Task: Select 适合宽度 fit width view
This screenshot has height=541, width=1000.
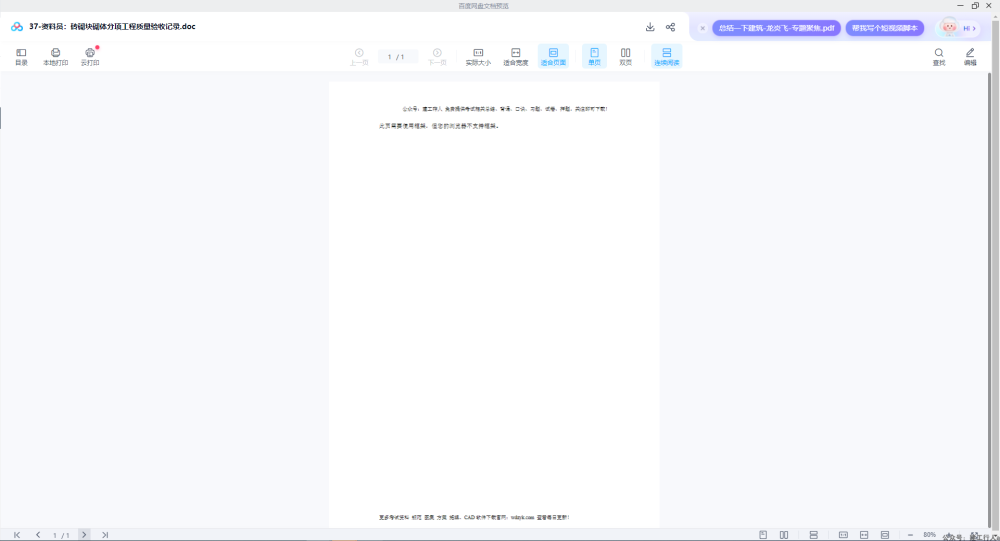Action: (516, 57)
